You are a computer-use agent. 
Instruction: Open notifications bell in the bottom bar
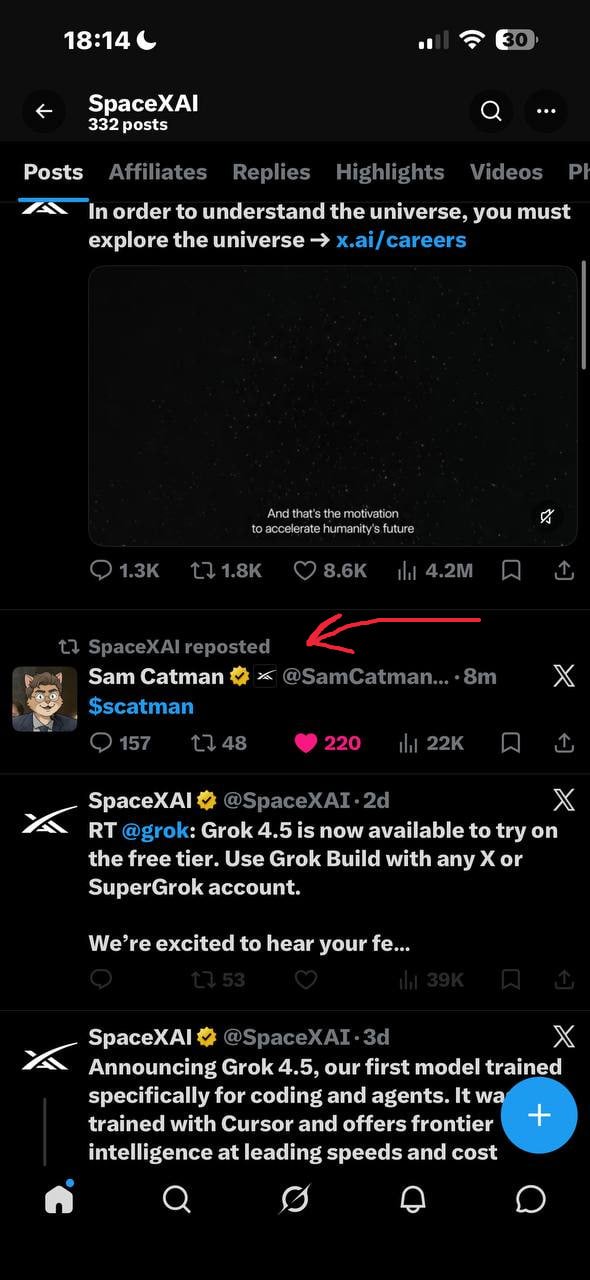413,1199
